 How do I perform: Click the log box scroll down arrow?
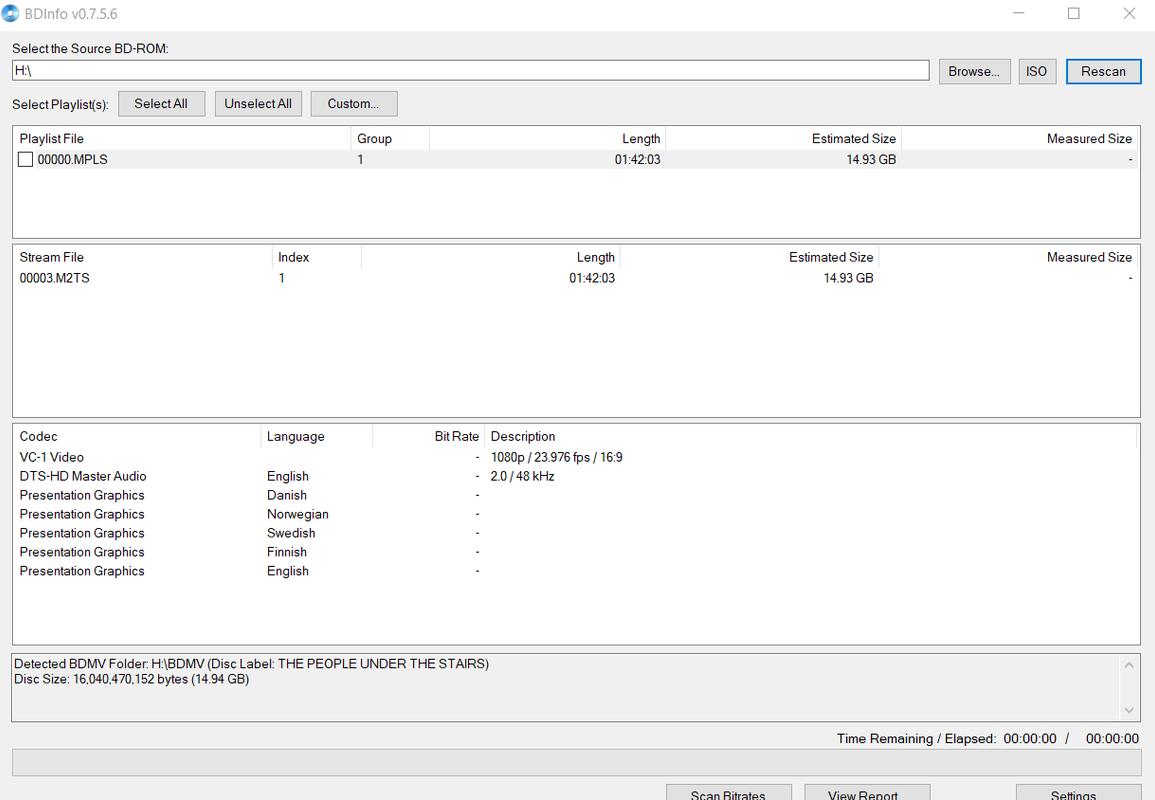click(1128, 710)
